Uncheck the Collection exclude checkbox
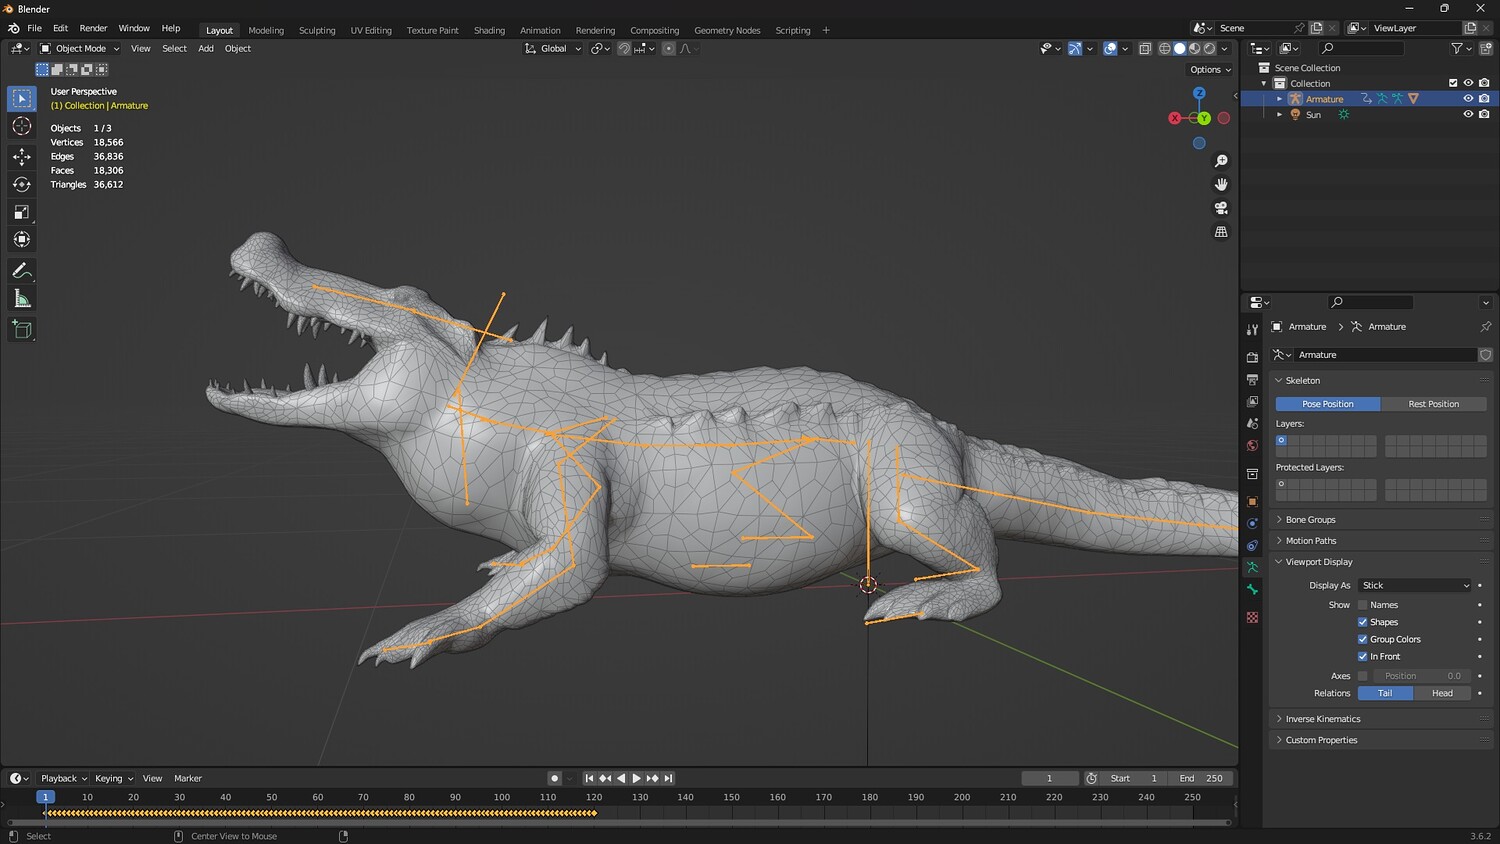 (1453, 83)
